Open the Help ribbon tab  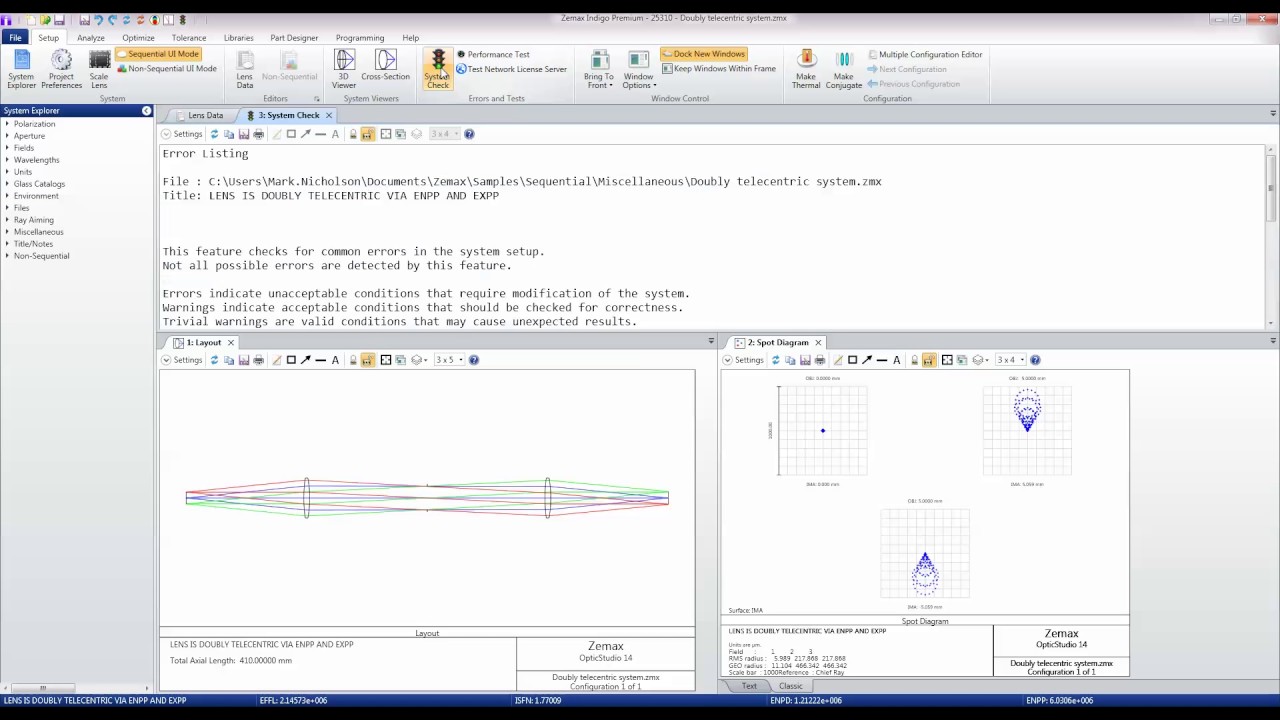pyautogui.click(x=411, y=38)
